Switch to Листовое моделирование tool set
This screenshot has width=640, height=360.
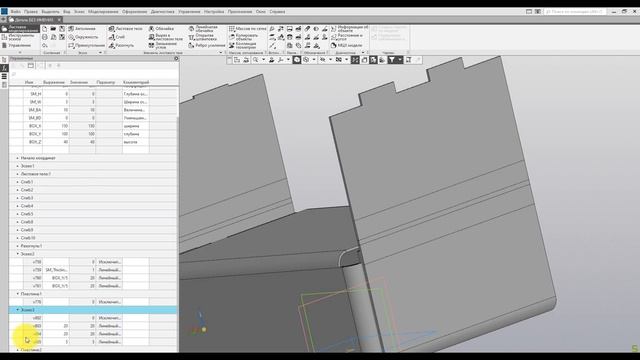[20, 29]
